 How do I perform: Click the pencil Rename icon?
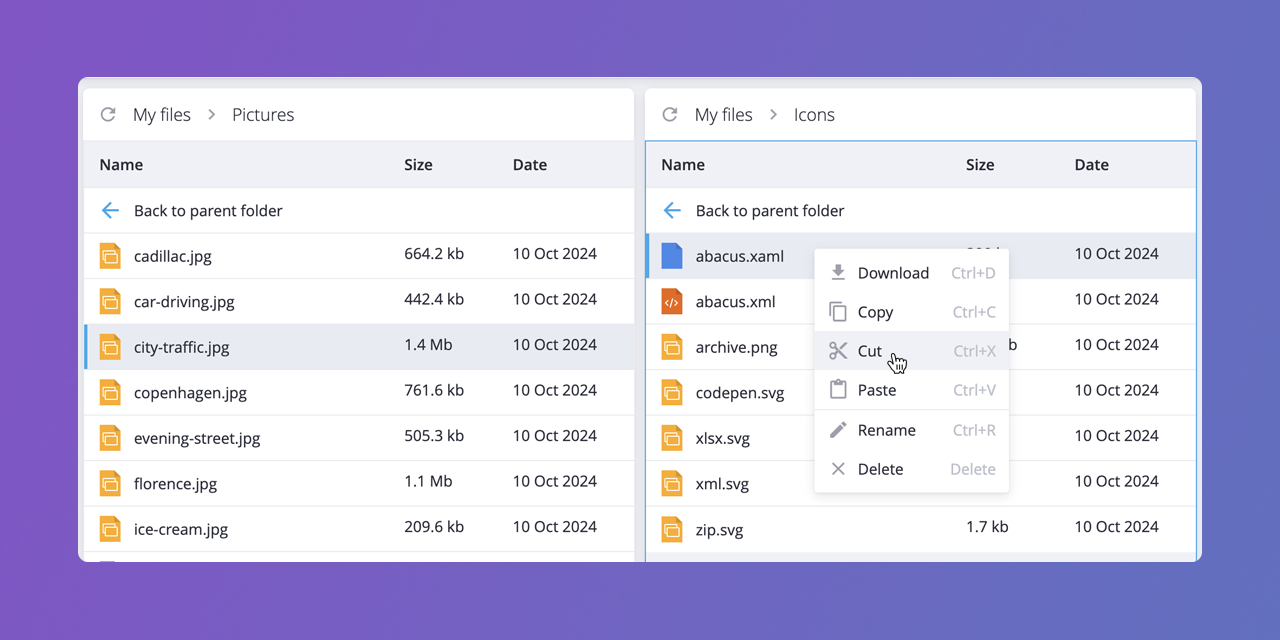coord(838,430)
